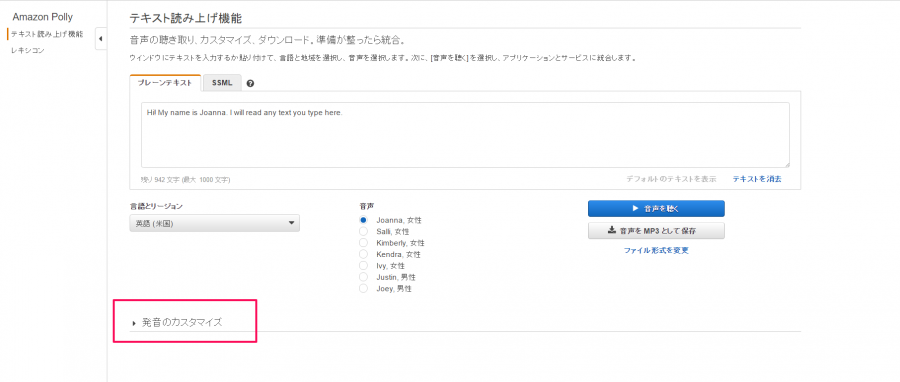Switch to the SSML tab

tap(222, 83)
